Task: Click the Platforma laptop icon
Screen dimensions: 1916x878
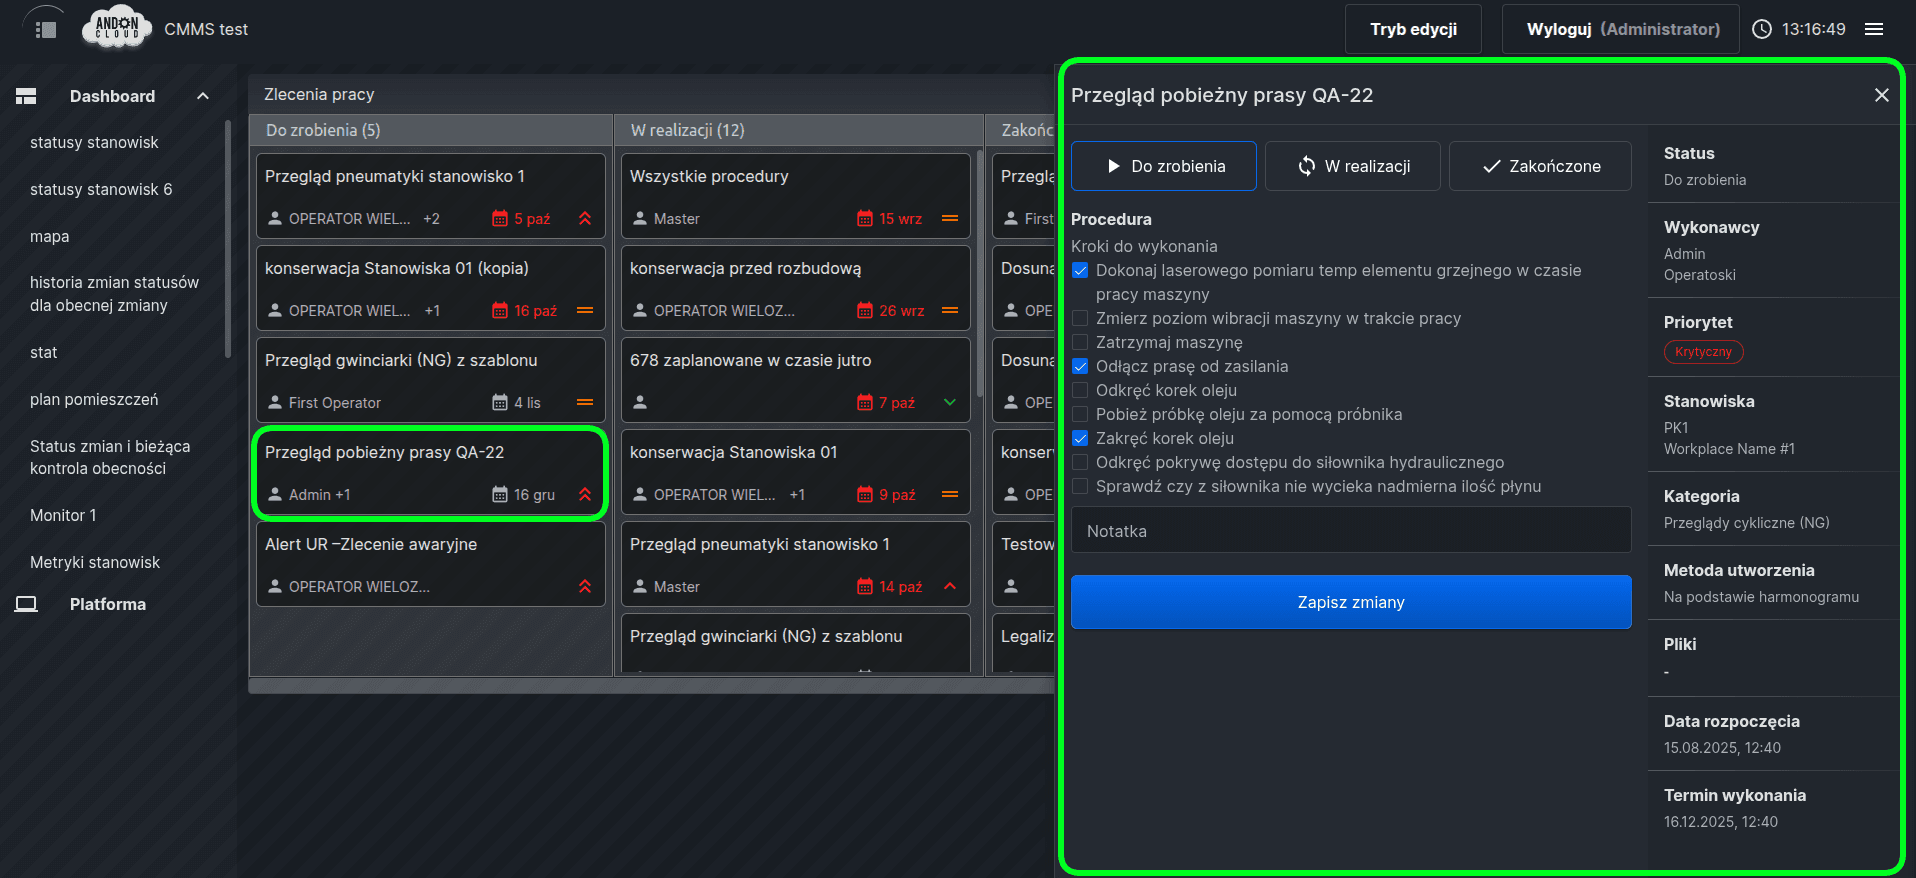Action: (x=26, y=604)
